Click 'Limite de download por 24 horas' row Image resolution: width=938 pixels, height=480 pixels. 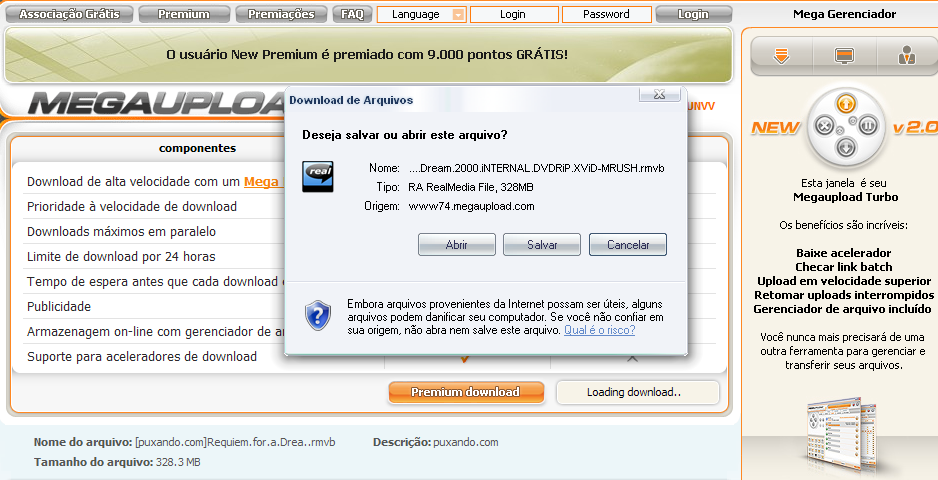pos(121,257)
